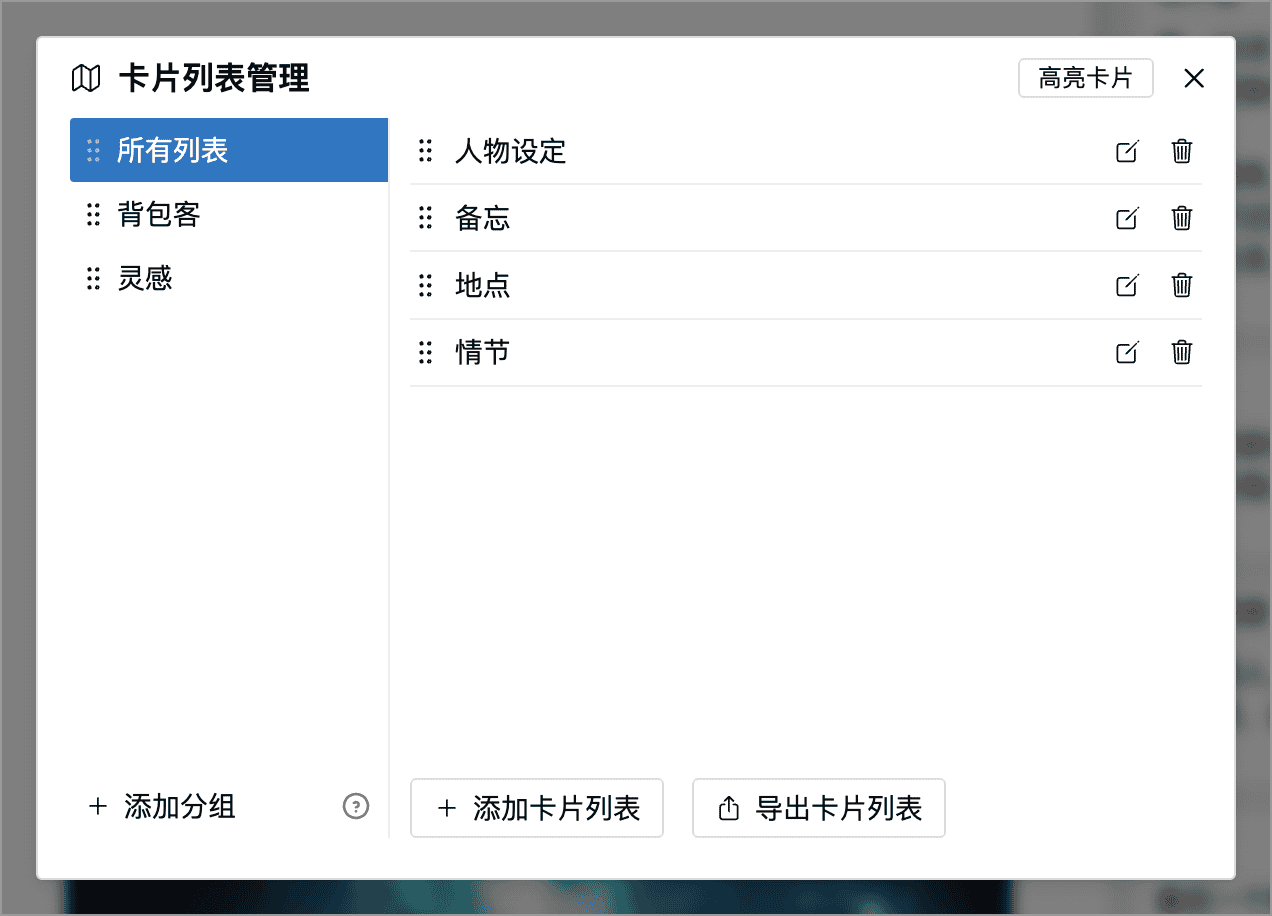Open help icon beside 添加分组
Viewport: 1272px width, 916px height.
tap(356, 806)
